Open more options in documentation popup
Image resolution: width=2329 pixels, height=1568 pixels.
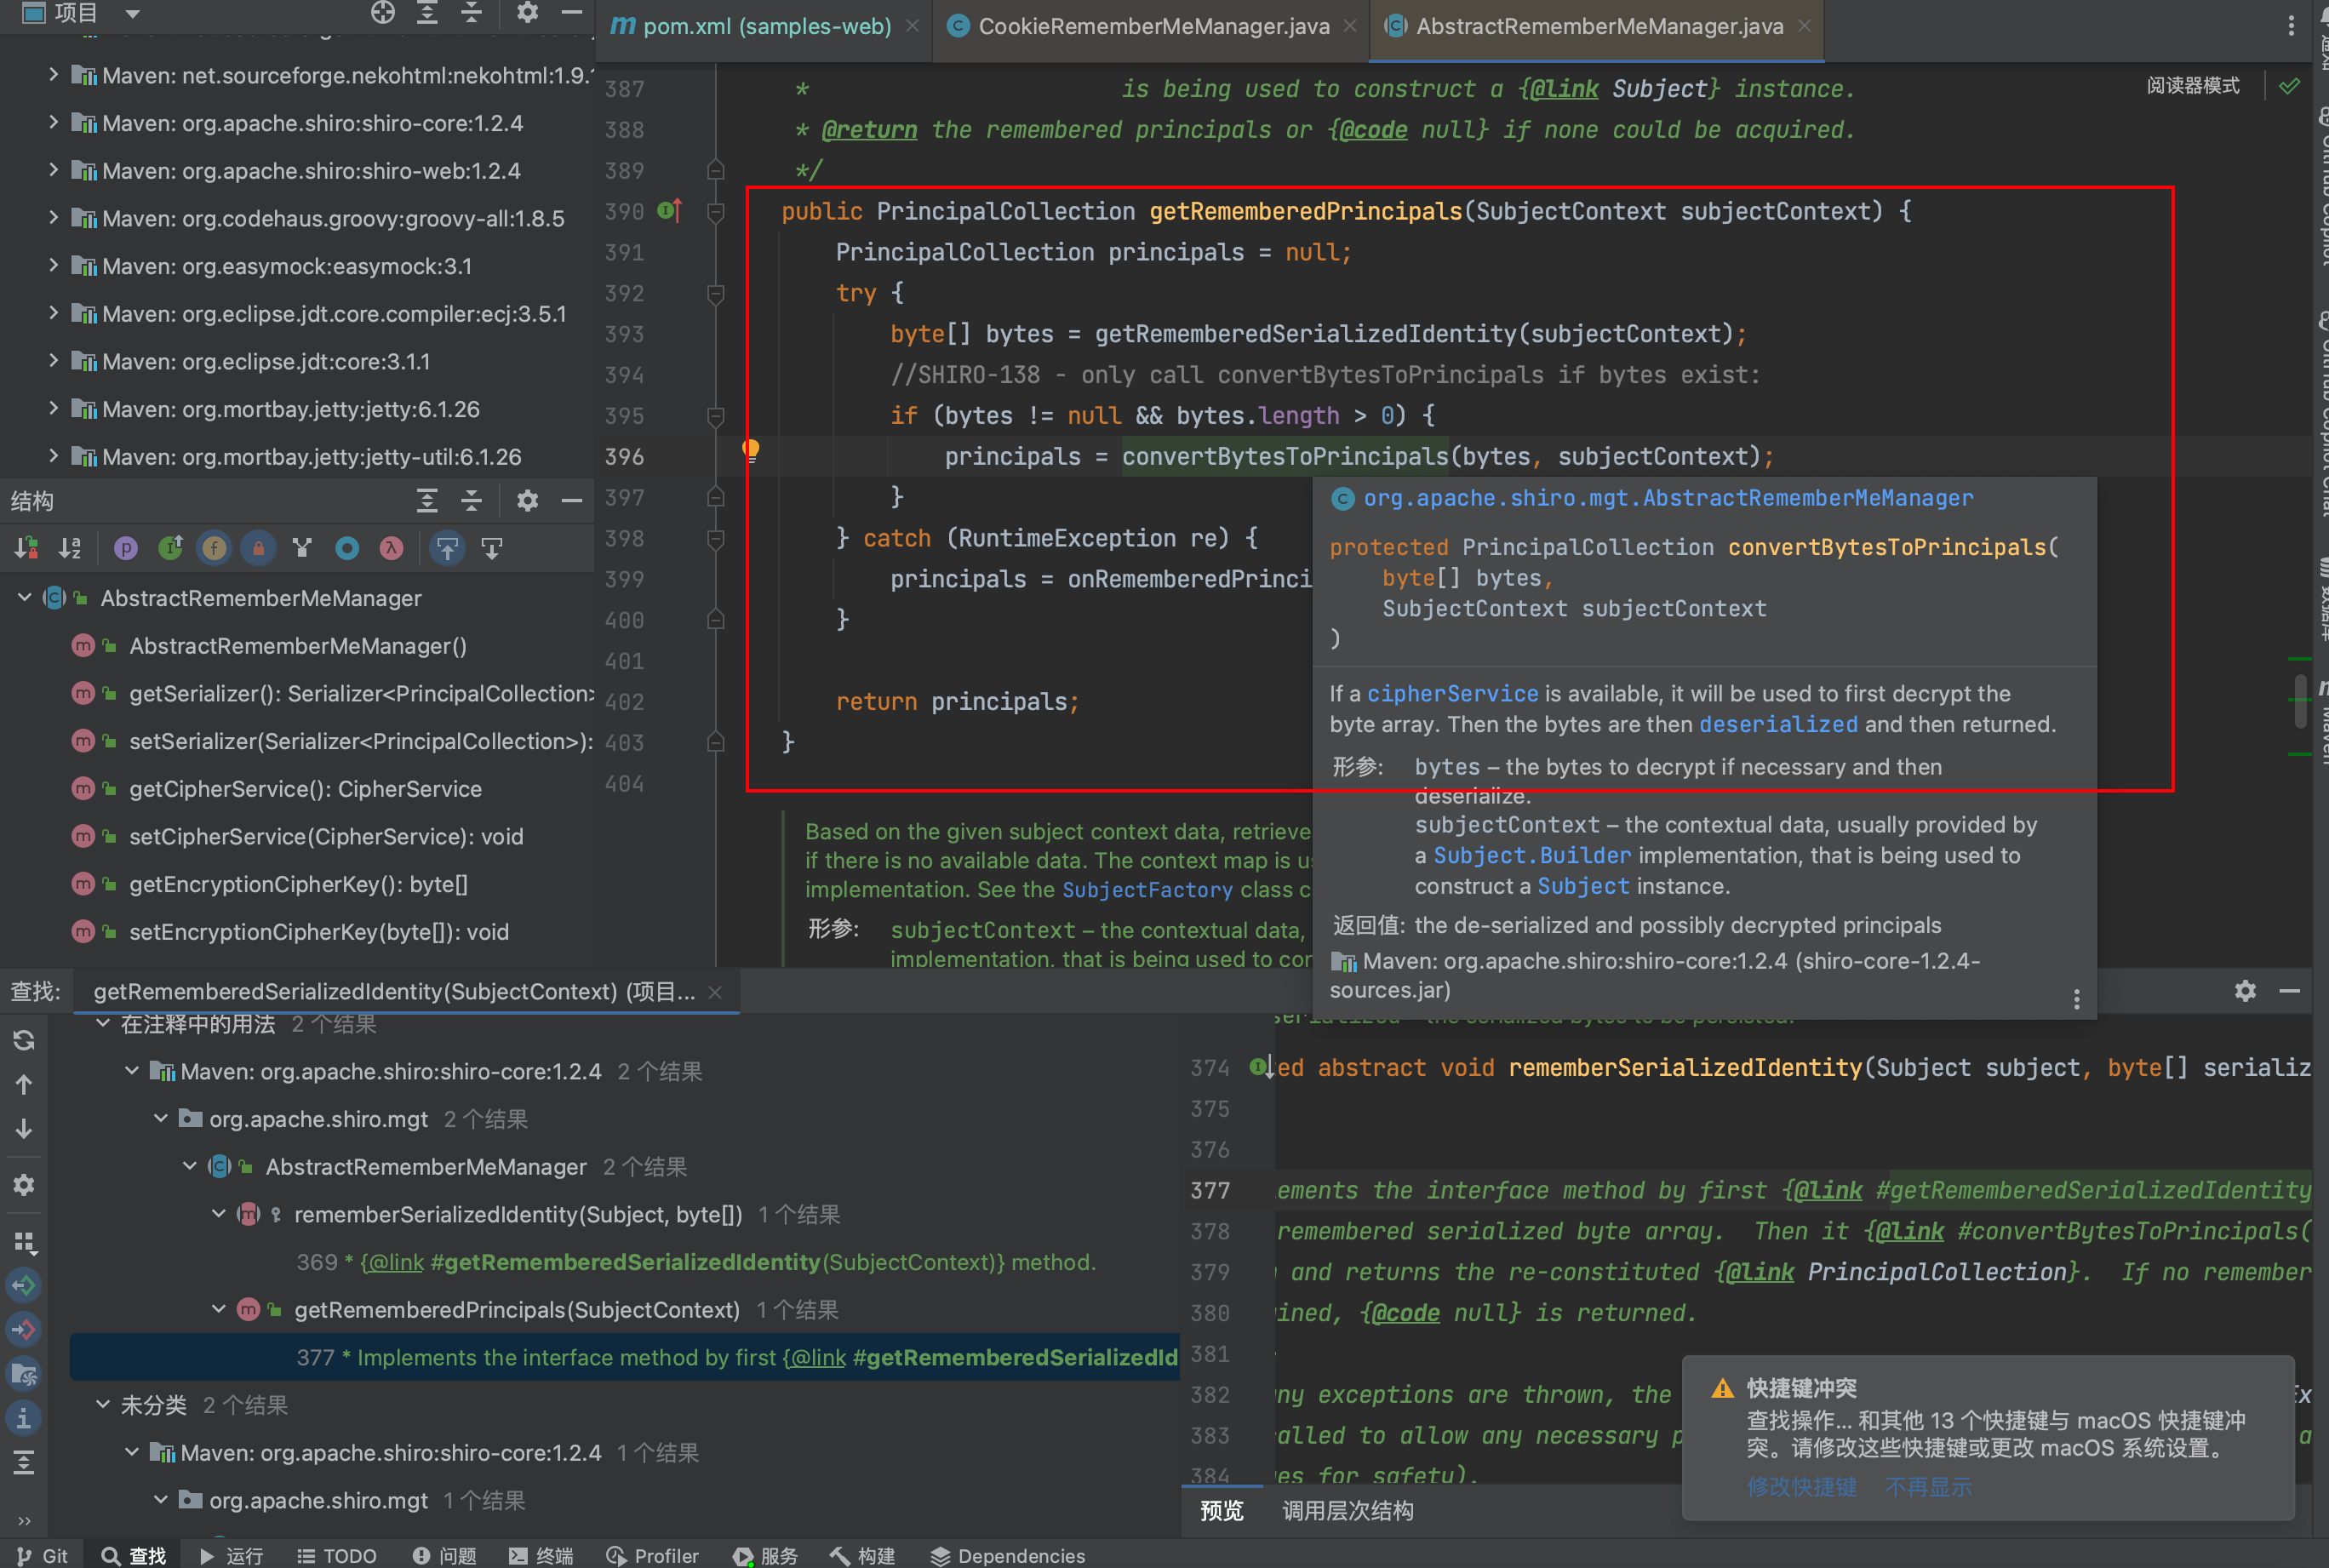2077,999
